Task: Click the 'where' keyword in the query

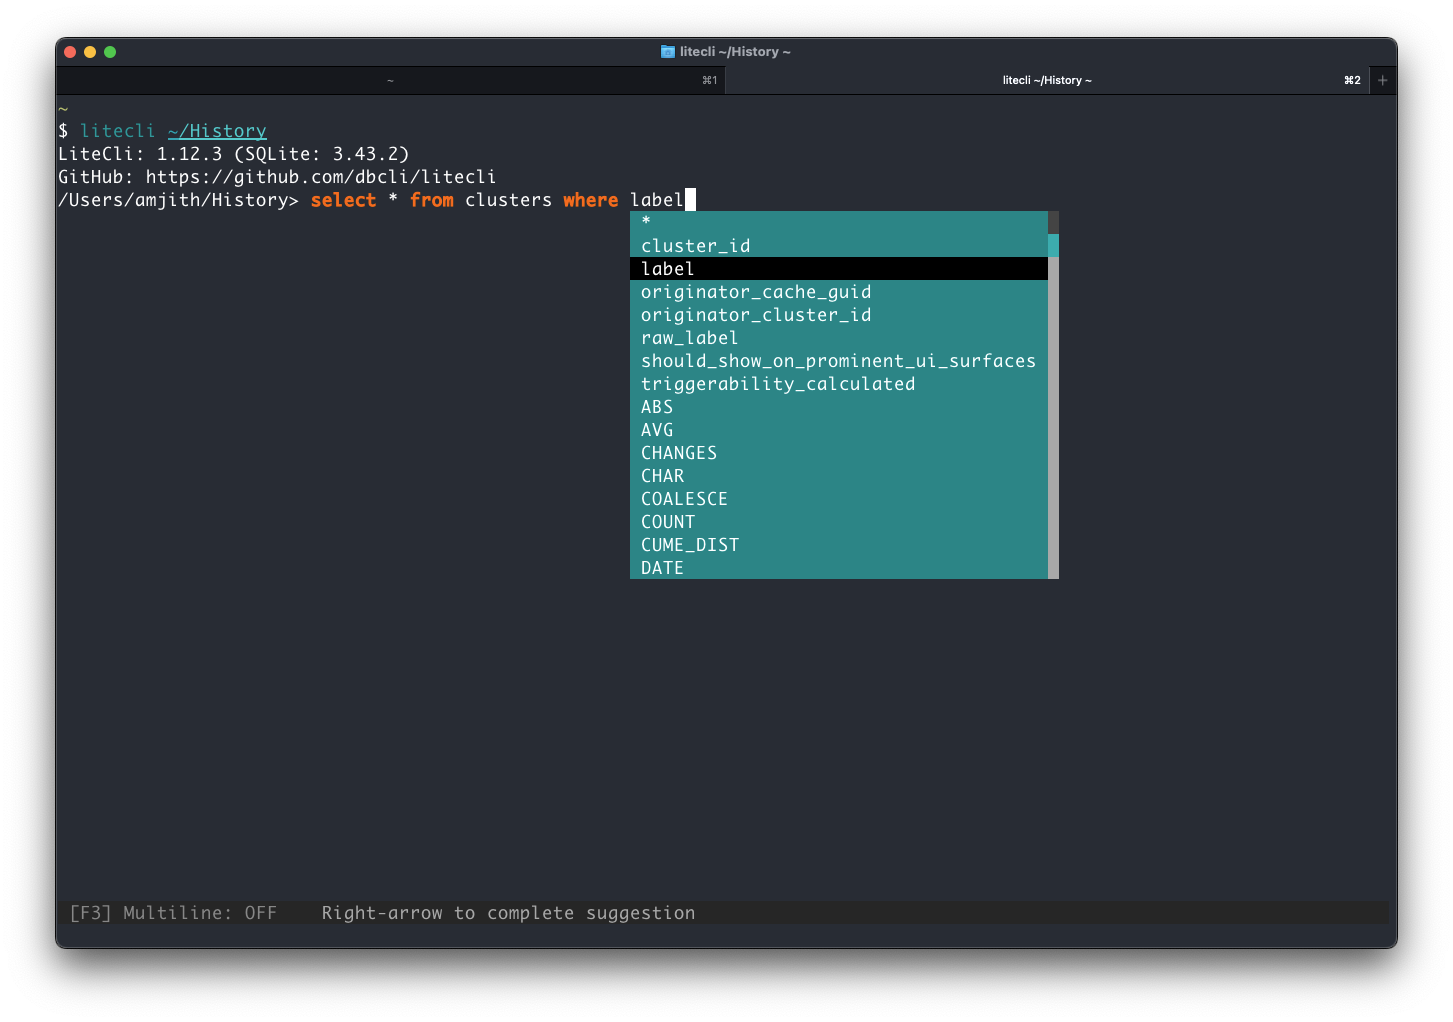Action: point(590,200)
